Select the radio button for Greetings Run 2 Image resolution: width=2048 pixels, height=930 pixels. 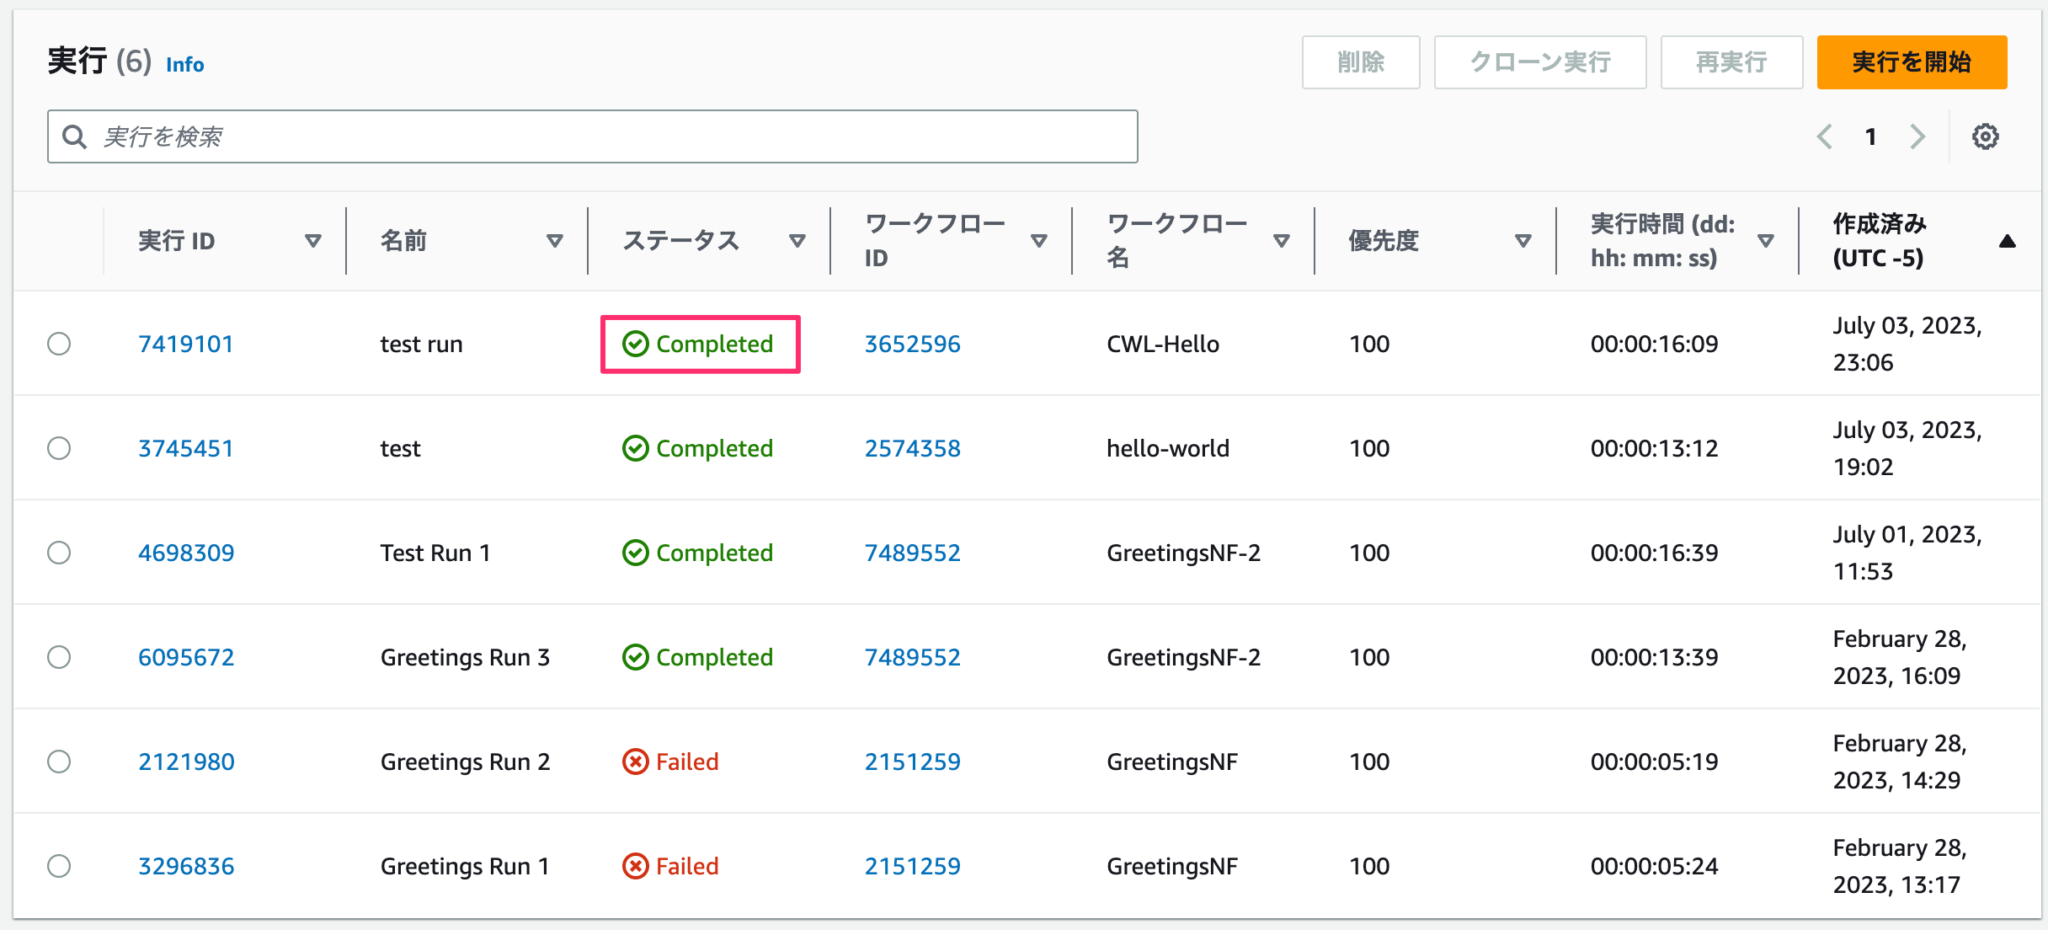coord(59,761)
